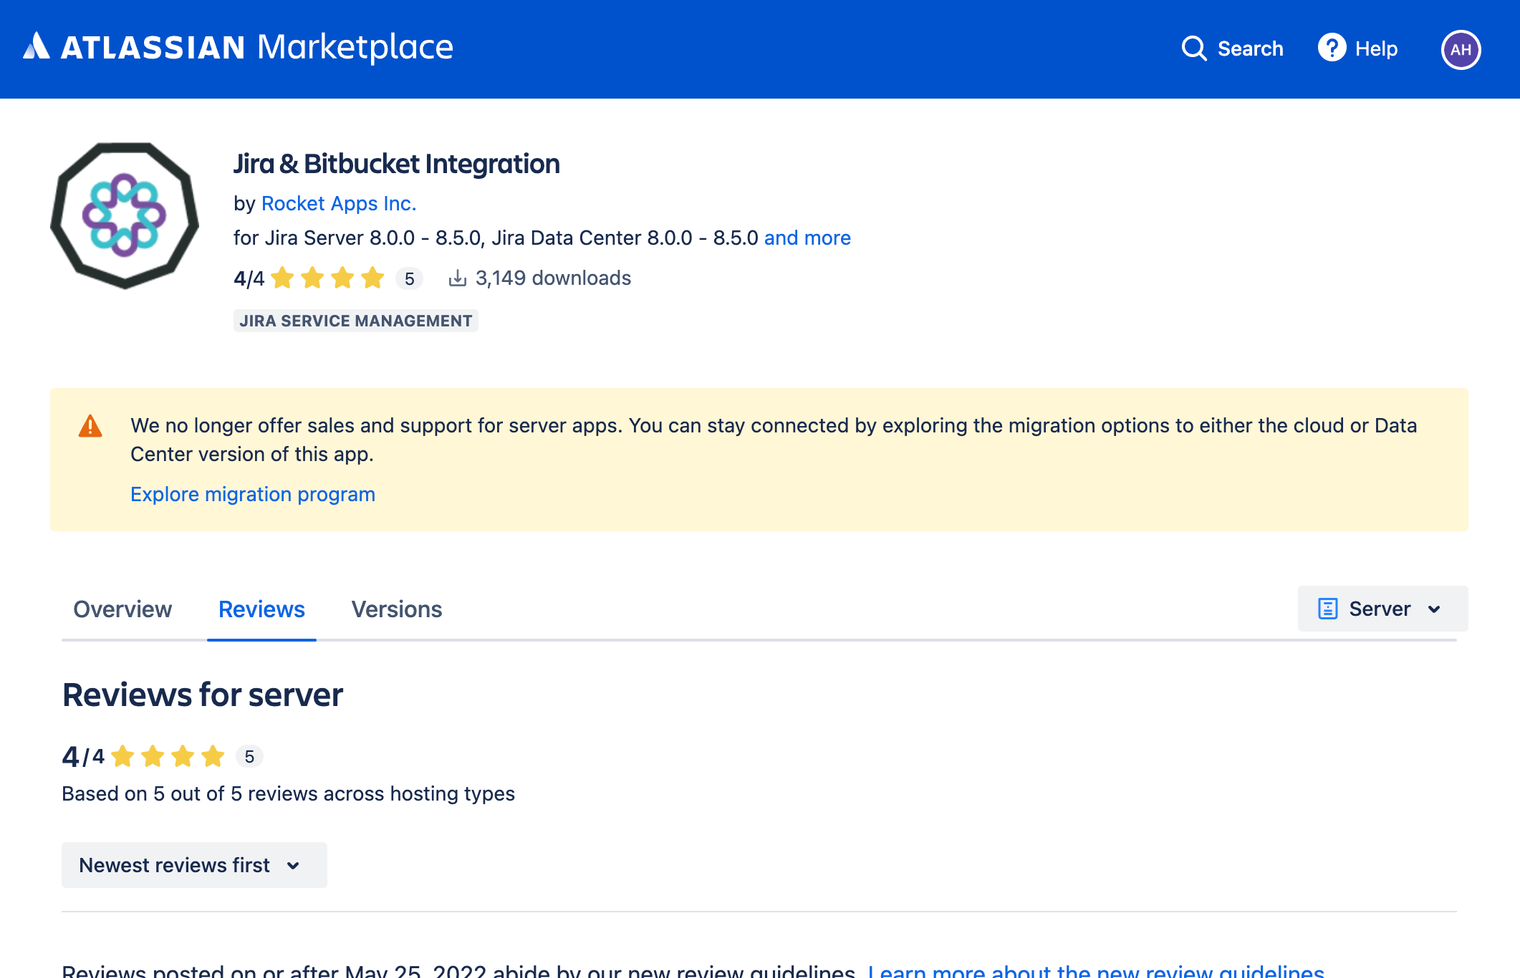Click the warning triangle in the notice banner
This screenshot has width=1520, height=978.
click(x=90, y=425)
